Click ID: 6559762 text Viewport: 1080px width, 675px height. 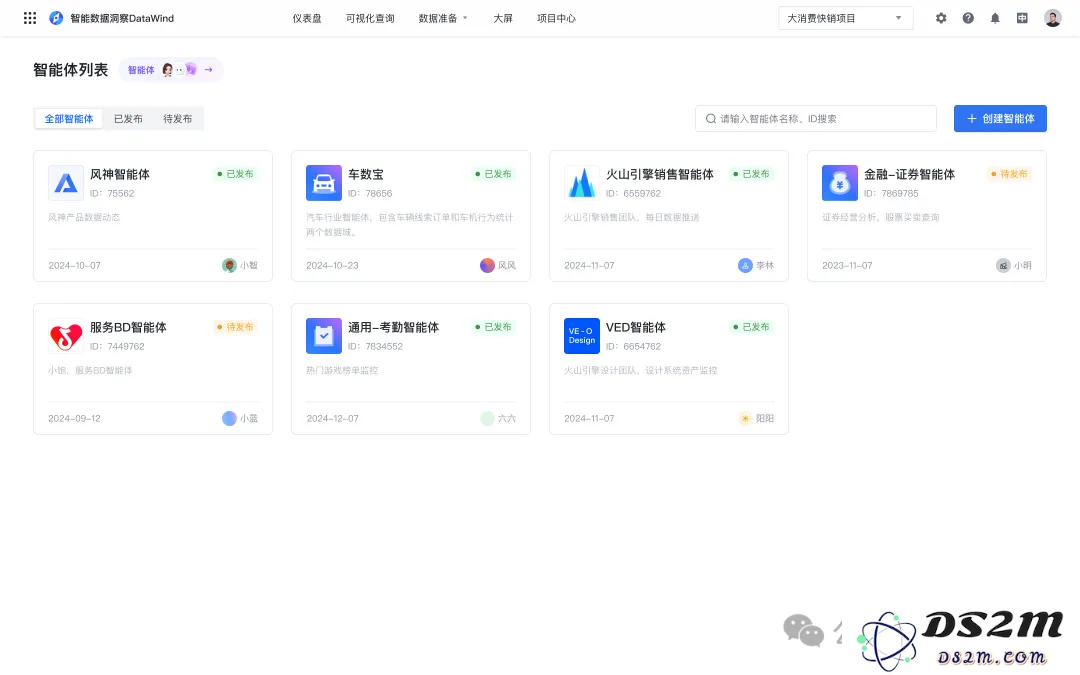(x=634, y=194)
